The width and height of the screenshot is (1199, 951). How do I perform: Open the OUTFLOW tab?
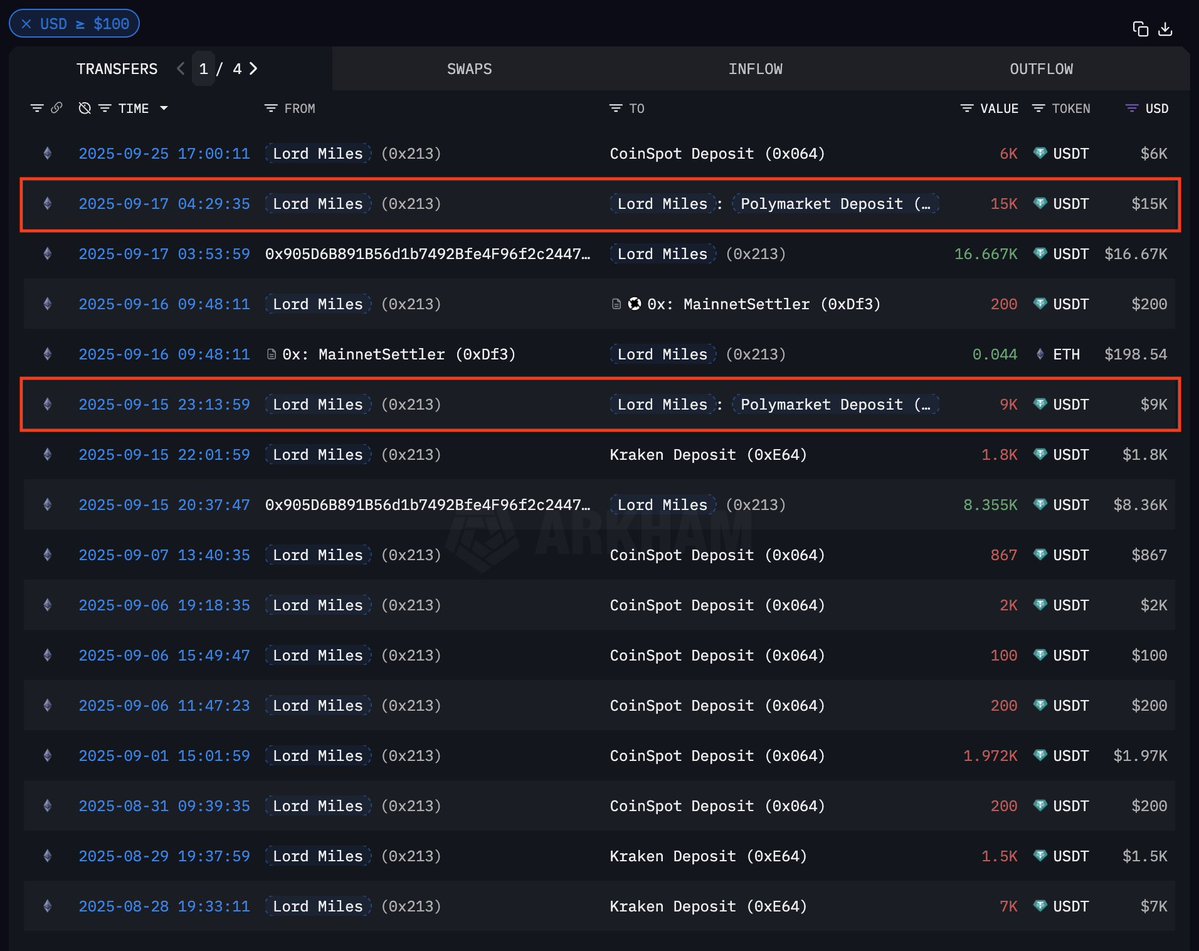click(x=1041, y=69)
